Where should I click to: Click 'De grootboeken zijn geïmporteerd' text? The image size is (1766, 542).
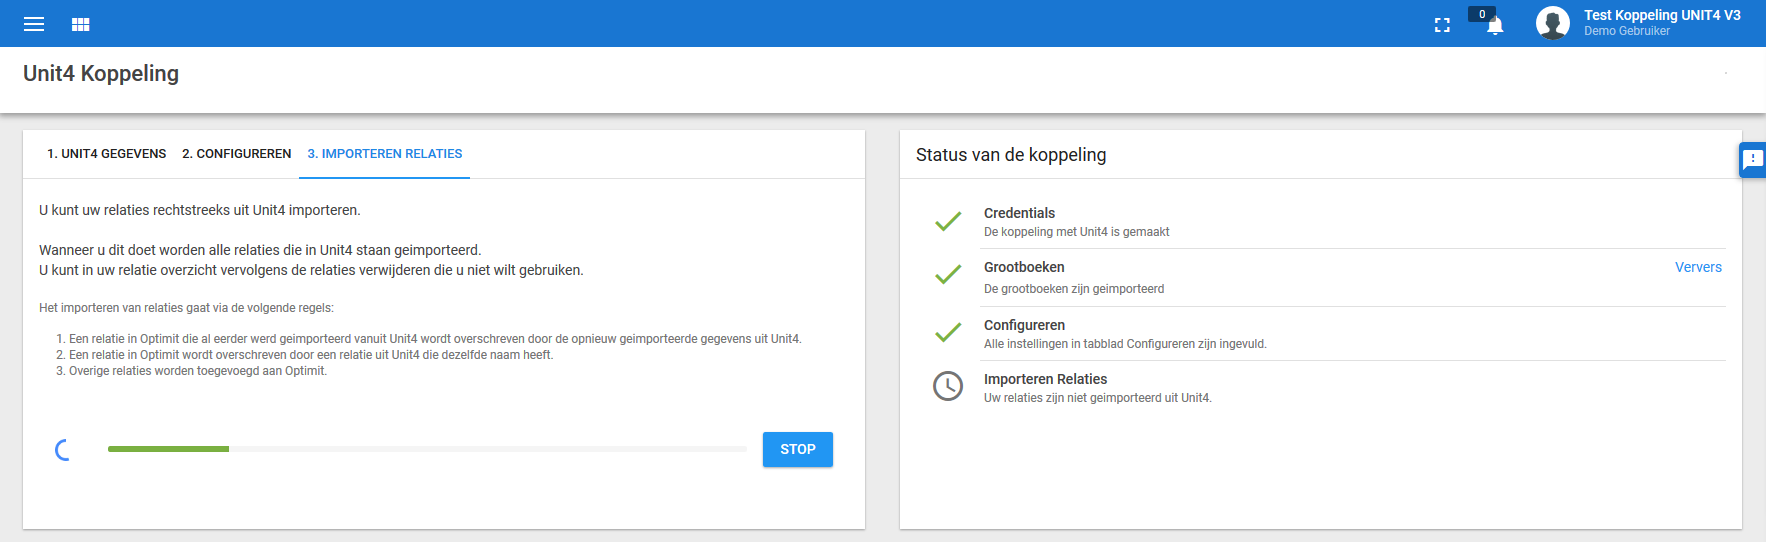(x=1074, y=289)
